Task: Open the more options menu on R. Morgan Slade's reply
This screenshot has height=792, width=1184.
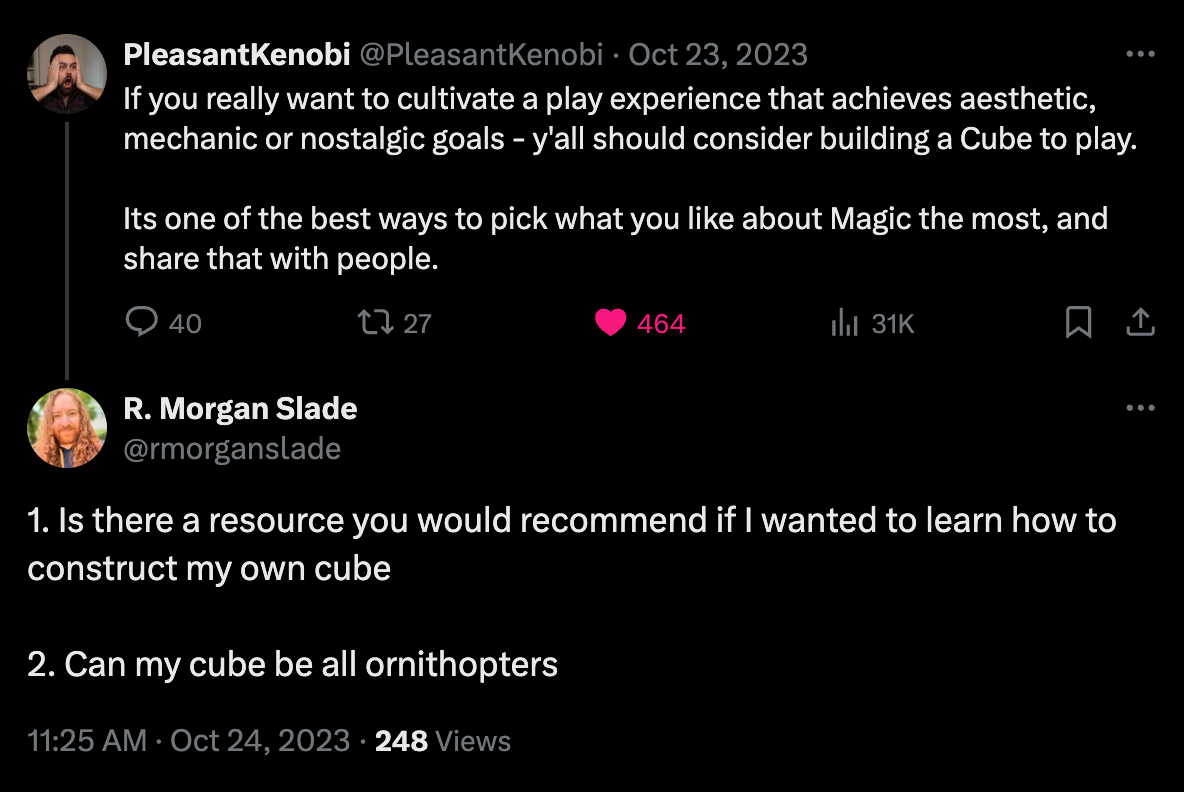Action: click(1140, 408)
